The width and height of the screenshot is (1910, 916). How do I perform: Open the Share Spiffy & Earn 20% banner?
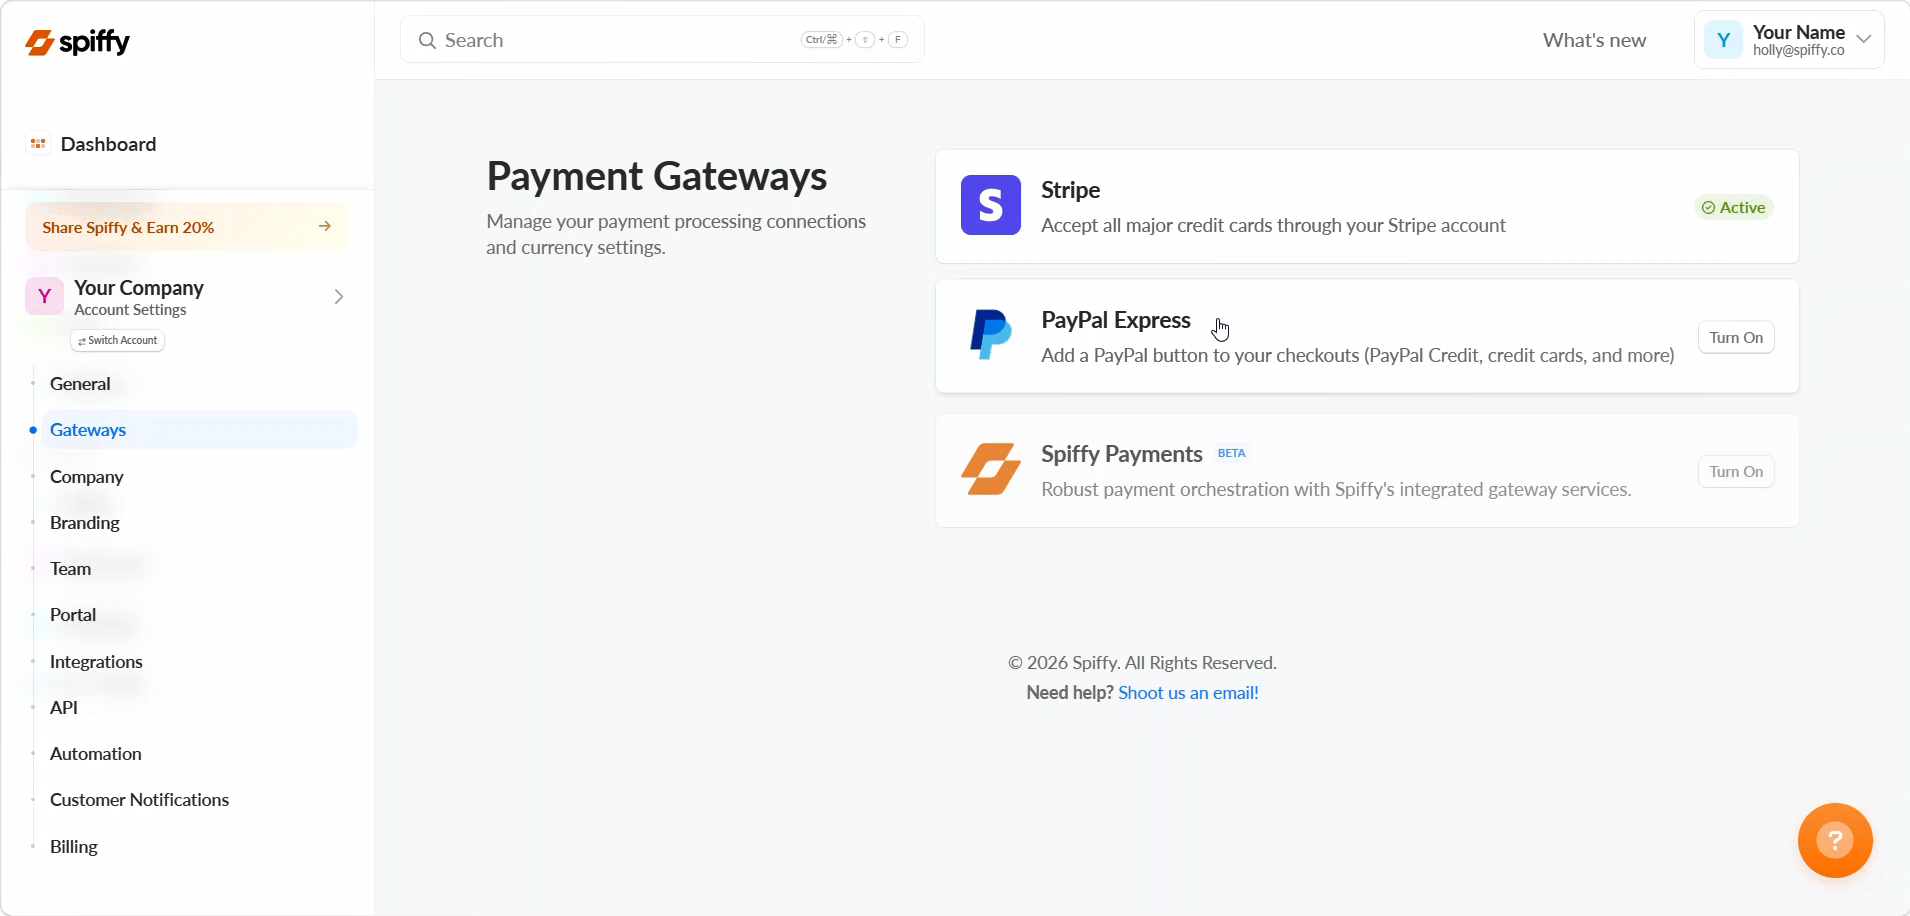tap(187, 227)
